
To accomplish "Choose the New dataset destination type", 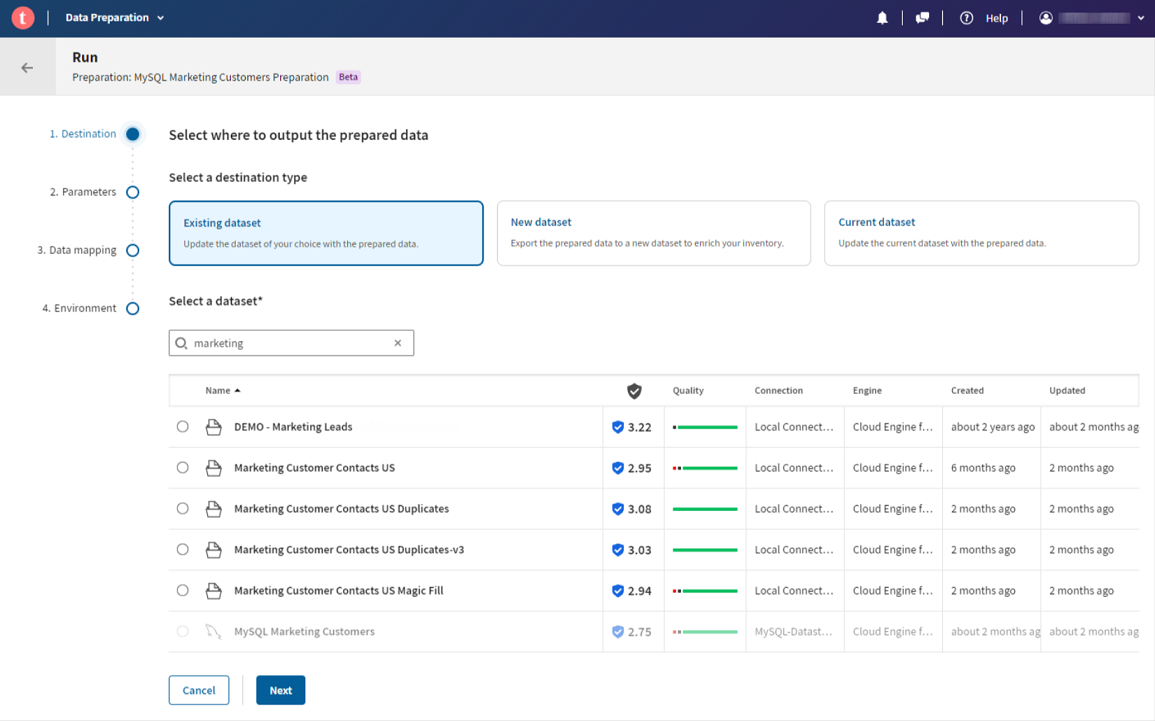I will click(x=653, y=233).
